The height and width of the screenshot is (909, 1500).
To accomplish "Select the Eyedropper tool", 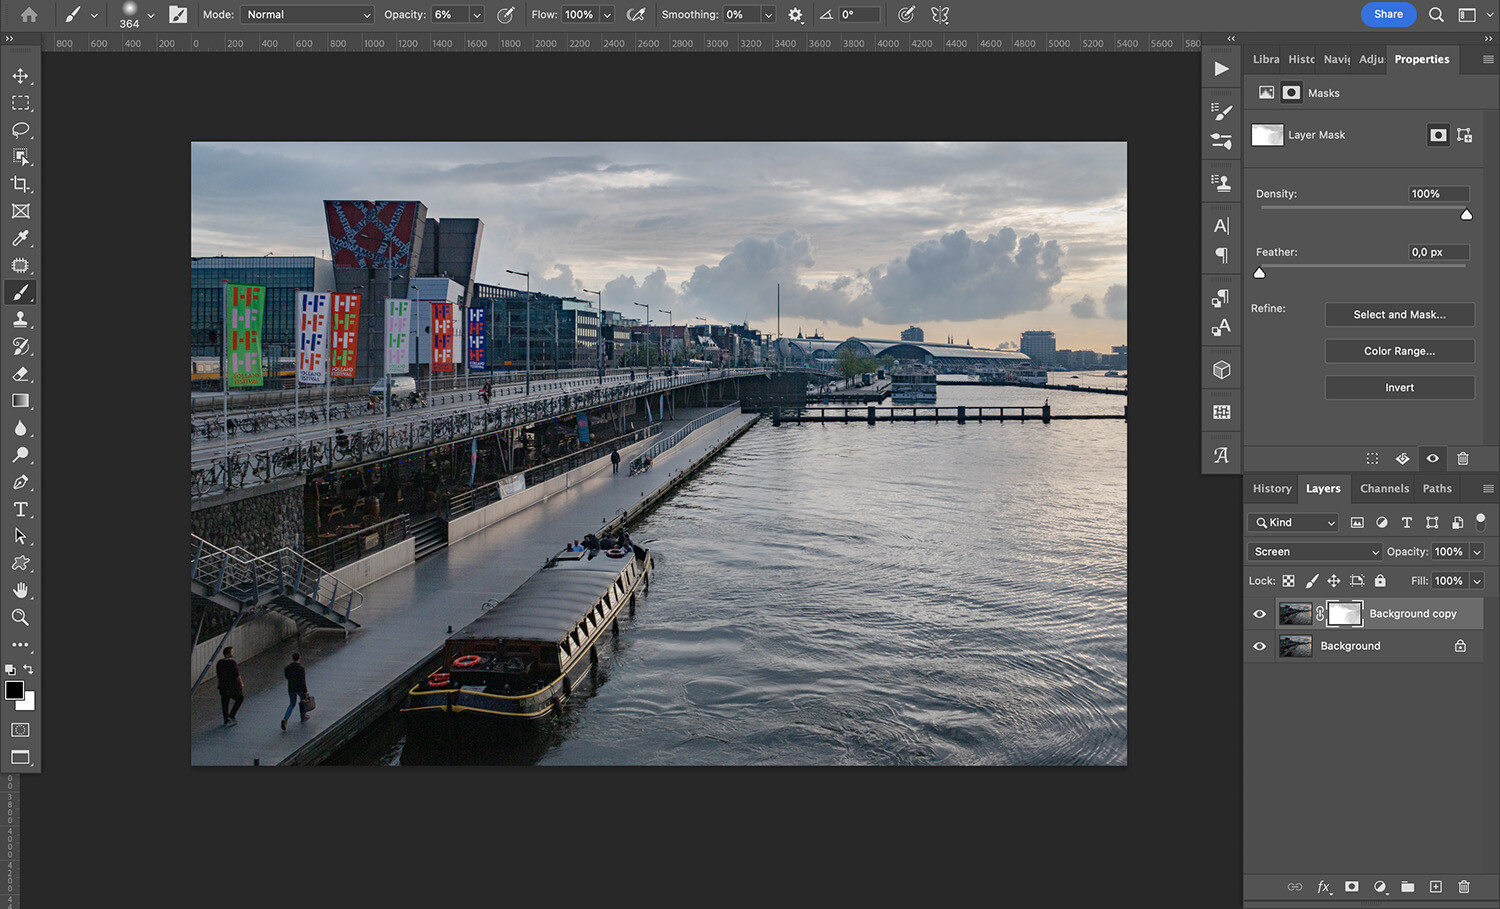I will click(21, 238).
